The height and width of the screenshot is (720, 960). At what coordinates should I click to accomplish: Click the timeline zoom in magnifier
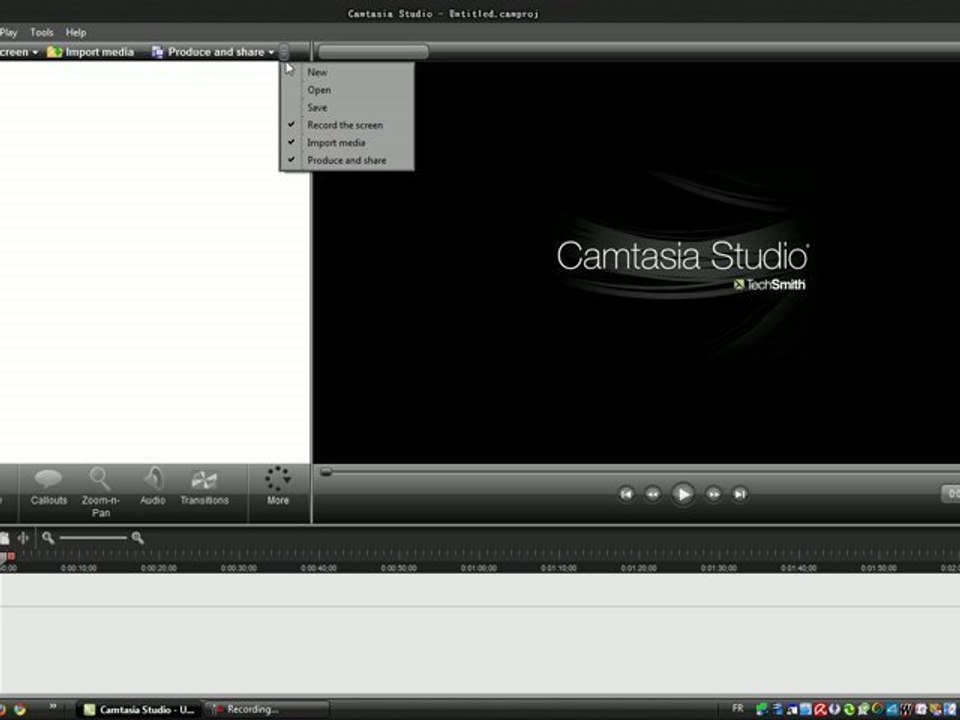coord(138,538)
